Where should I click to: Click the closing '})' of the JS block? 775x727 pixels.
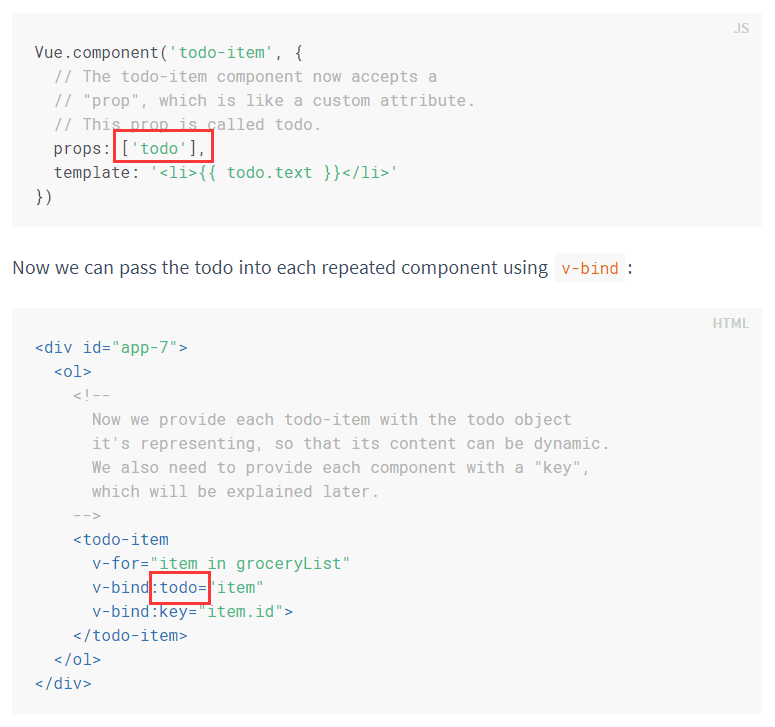click(x=44, y=196)
